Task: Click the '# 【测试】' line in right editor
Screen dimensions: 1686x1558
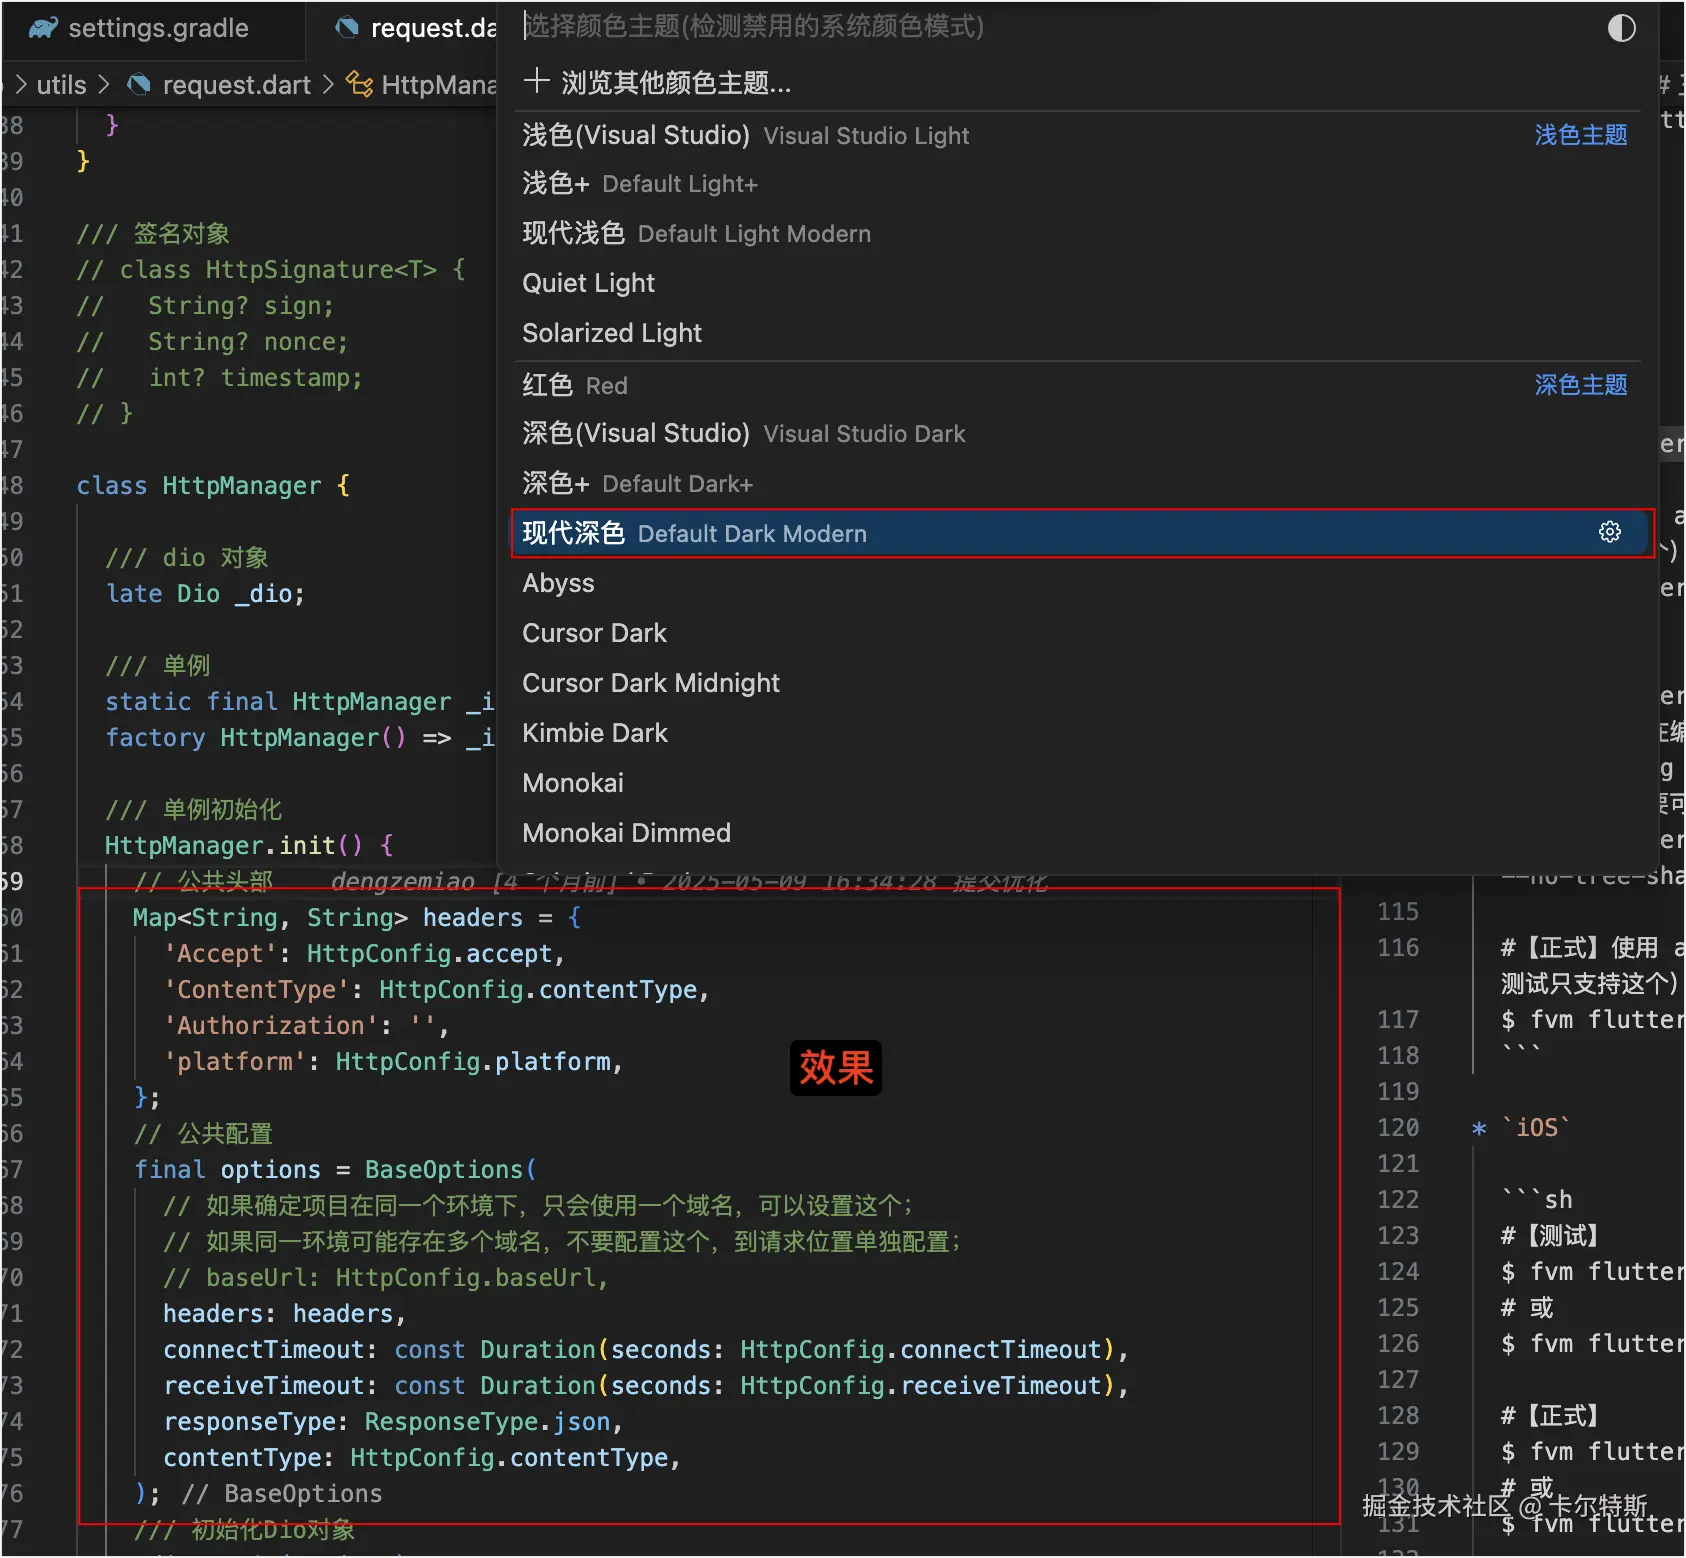Action: pos(1550,1236)
